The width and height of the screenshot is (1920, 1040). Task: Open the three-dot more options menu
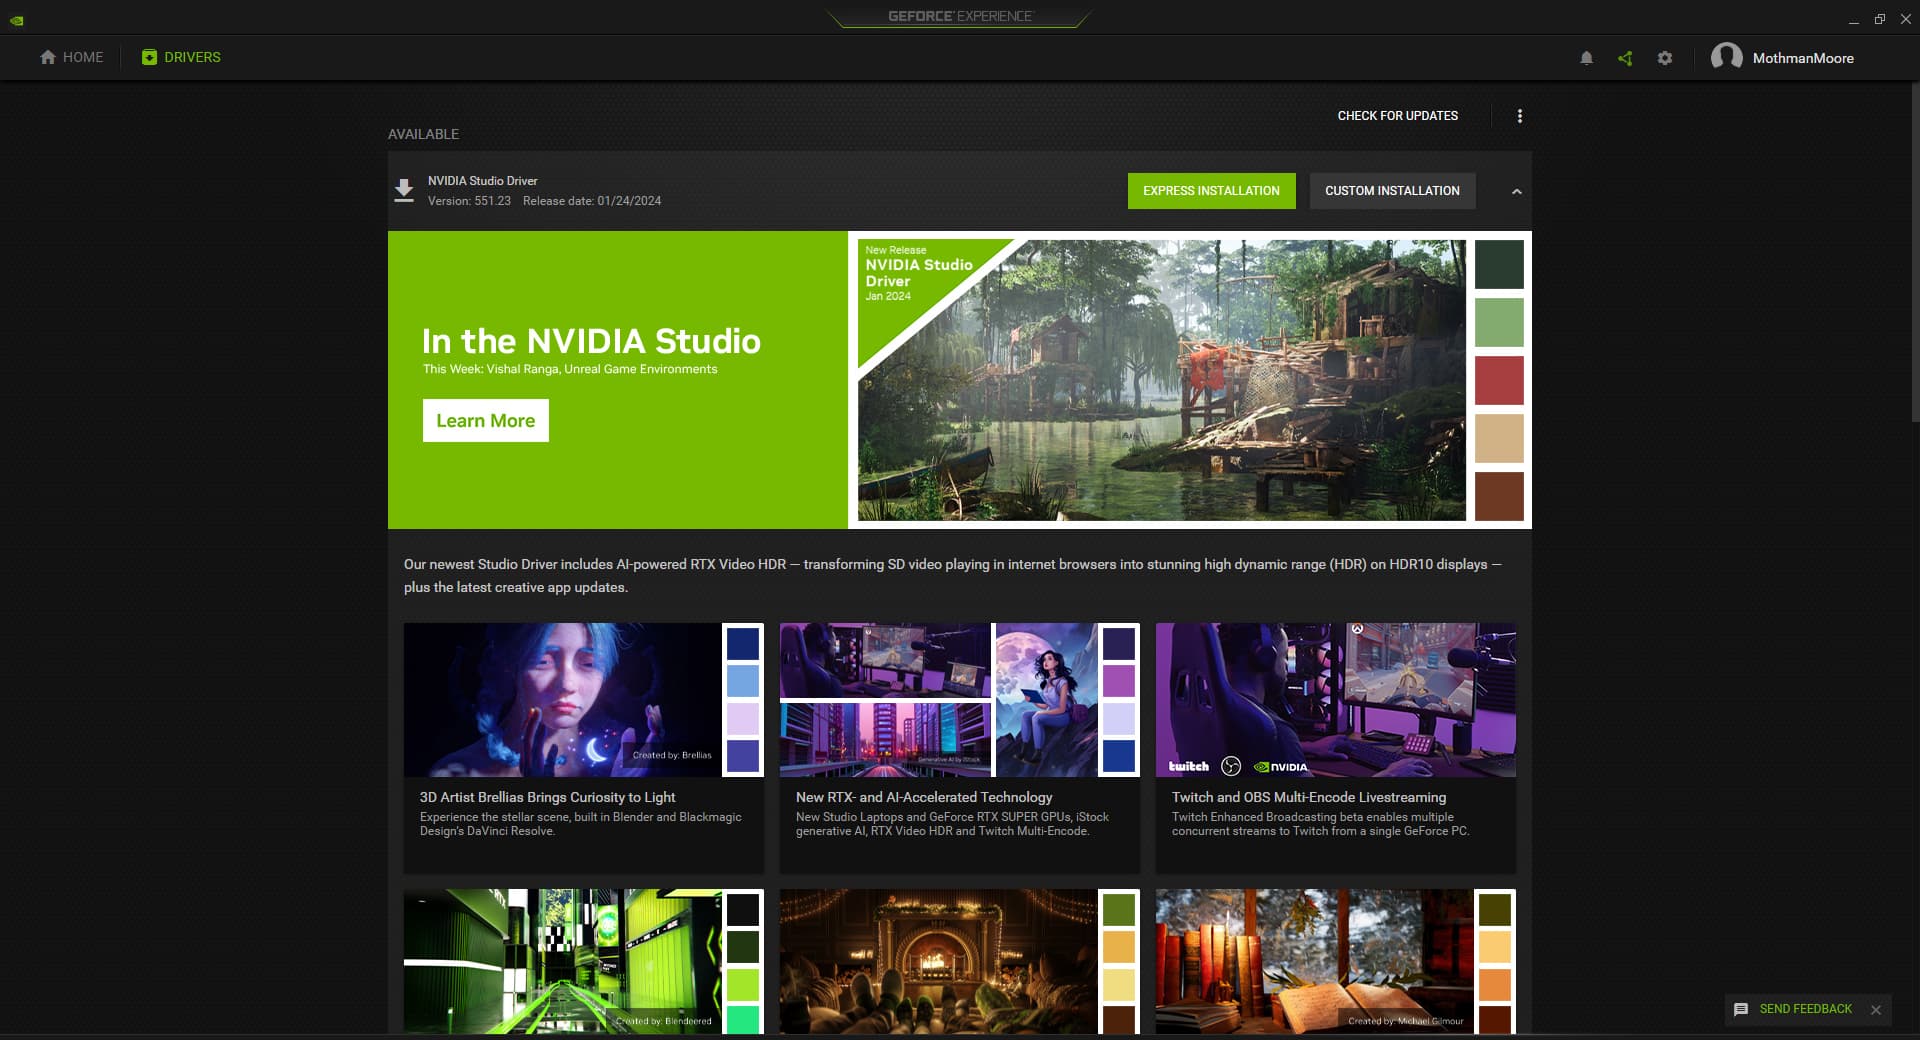(x=1520, y=116)
